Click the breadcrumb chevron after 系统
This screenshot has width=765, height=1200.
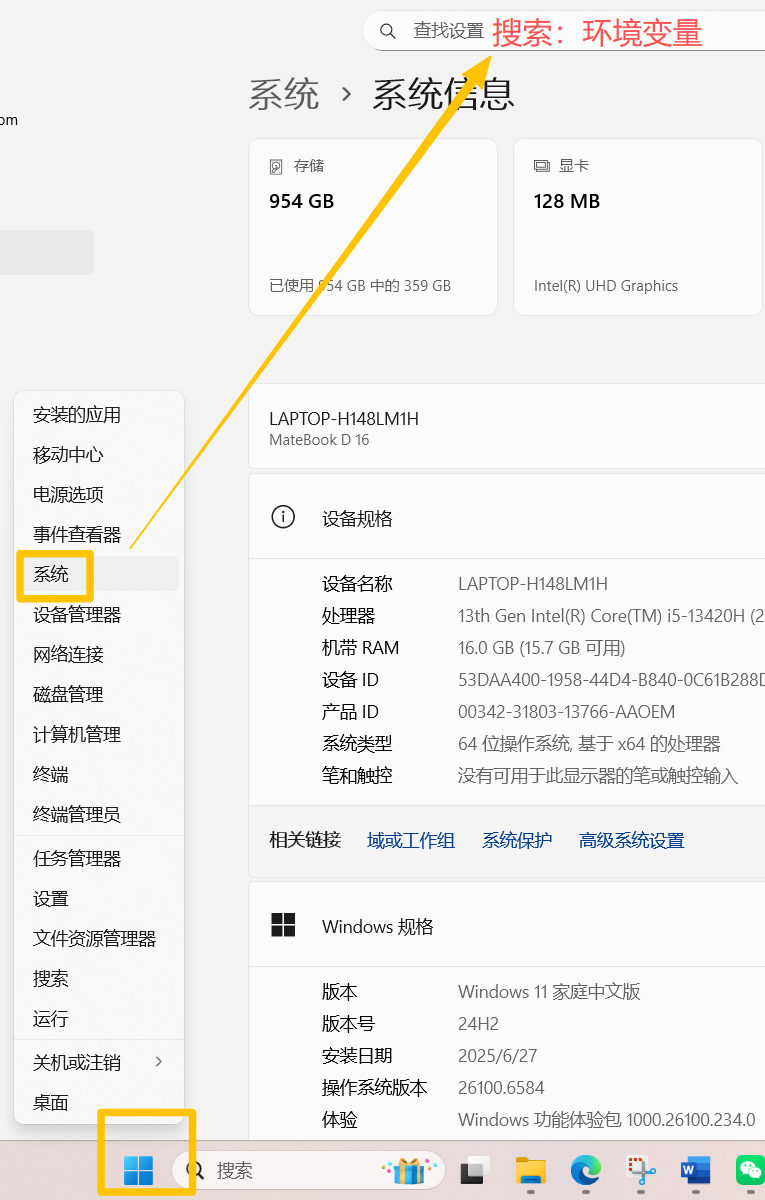click(346, 94)
